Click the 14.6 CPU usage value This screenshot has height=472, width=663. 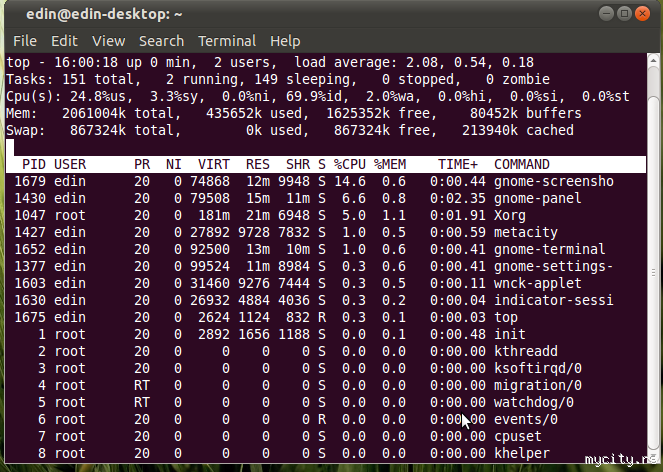[350, 181]
